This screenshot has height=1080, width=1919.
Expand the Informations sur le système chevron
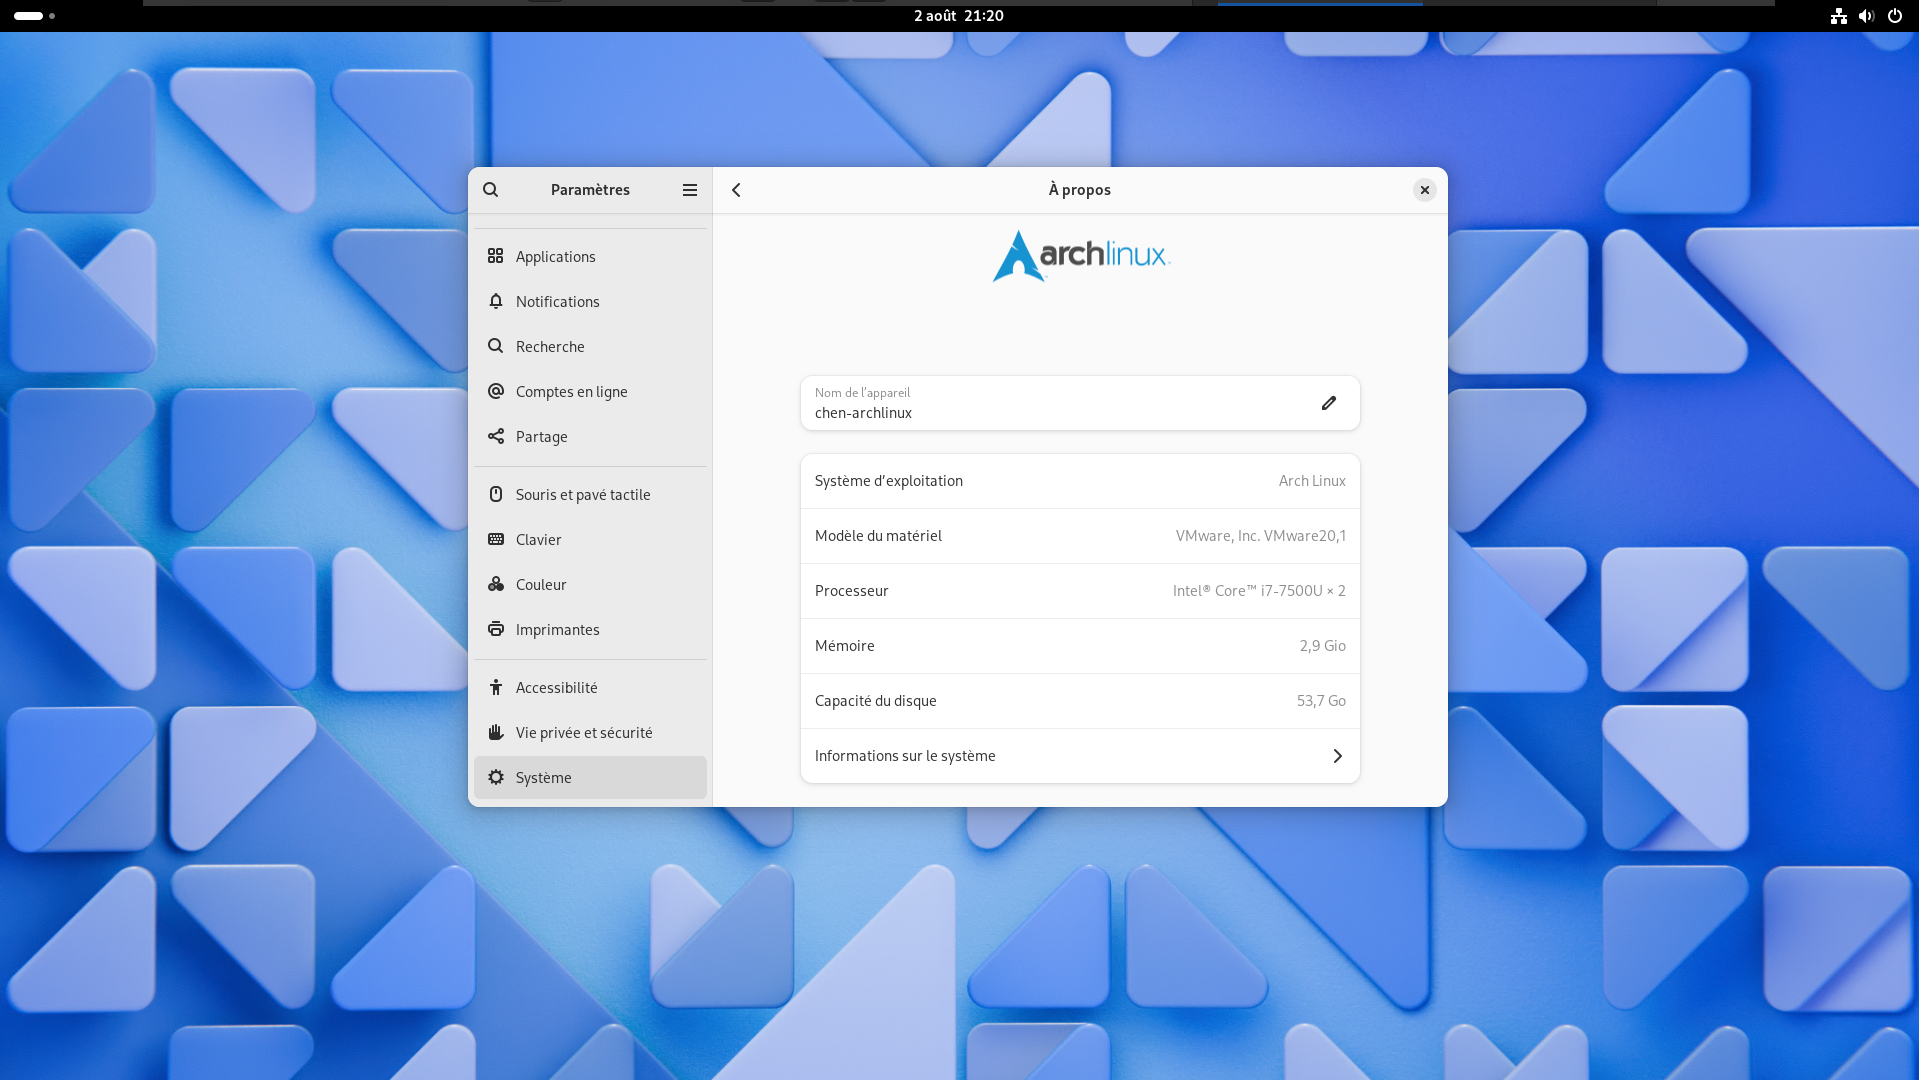(1337, 756)
